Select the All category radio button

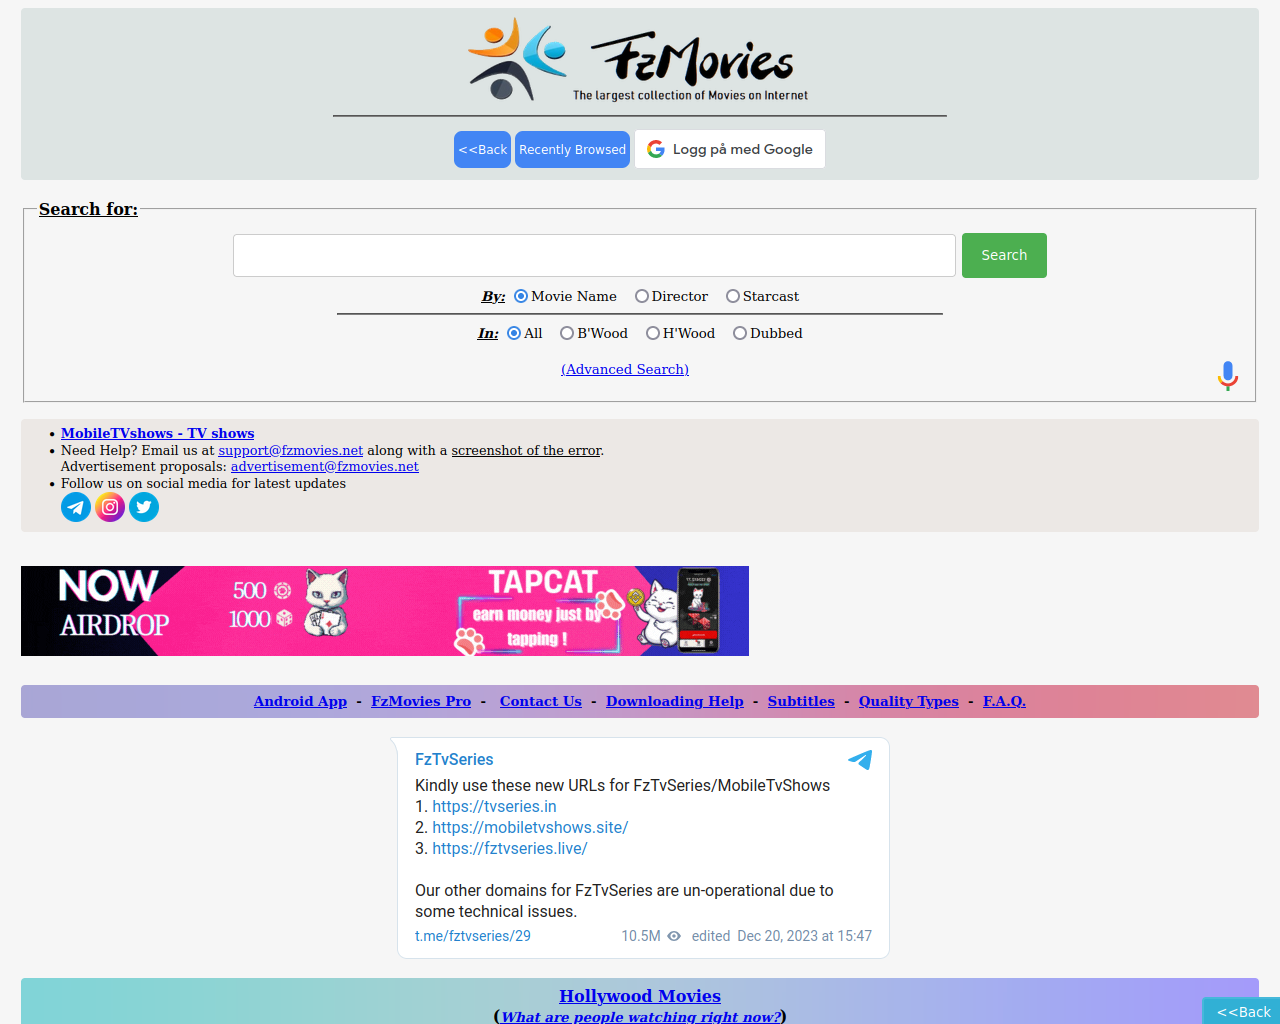pyautogui.click(x=514, y=333)
